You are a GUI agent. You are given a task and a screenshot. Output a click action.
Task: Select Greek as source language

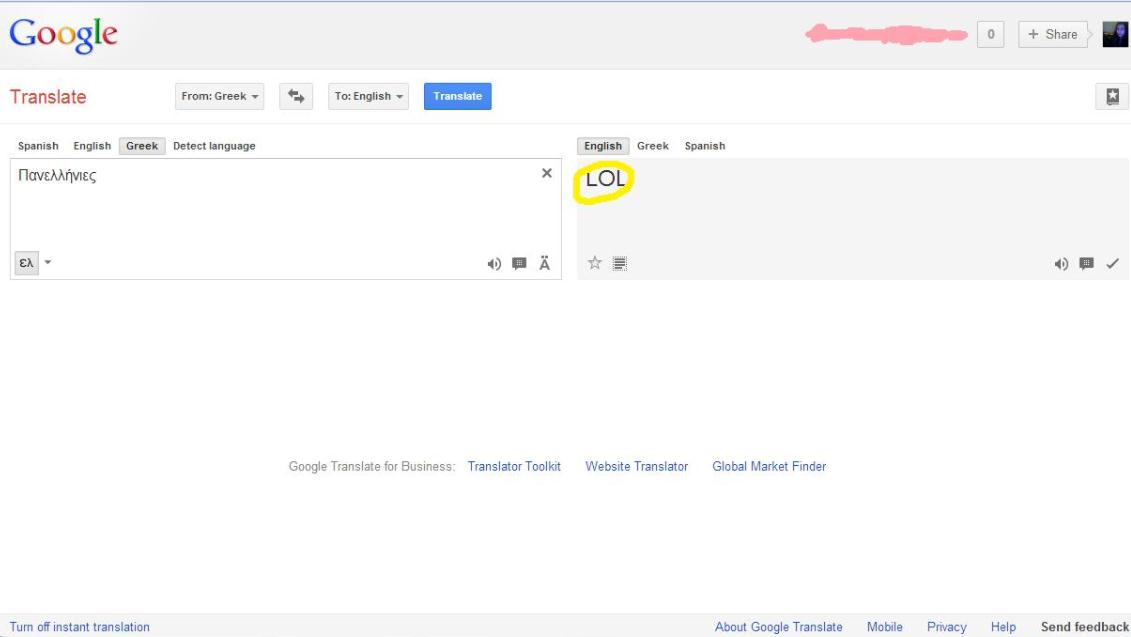[x=142, y=146]
